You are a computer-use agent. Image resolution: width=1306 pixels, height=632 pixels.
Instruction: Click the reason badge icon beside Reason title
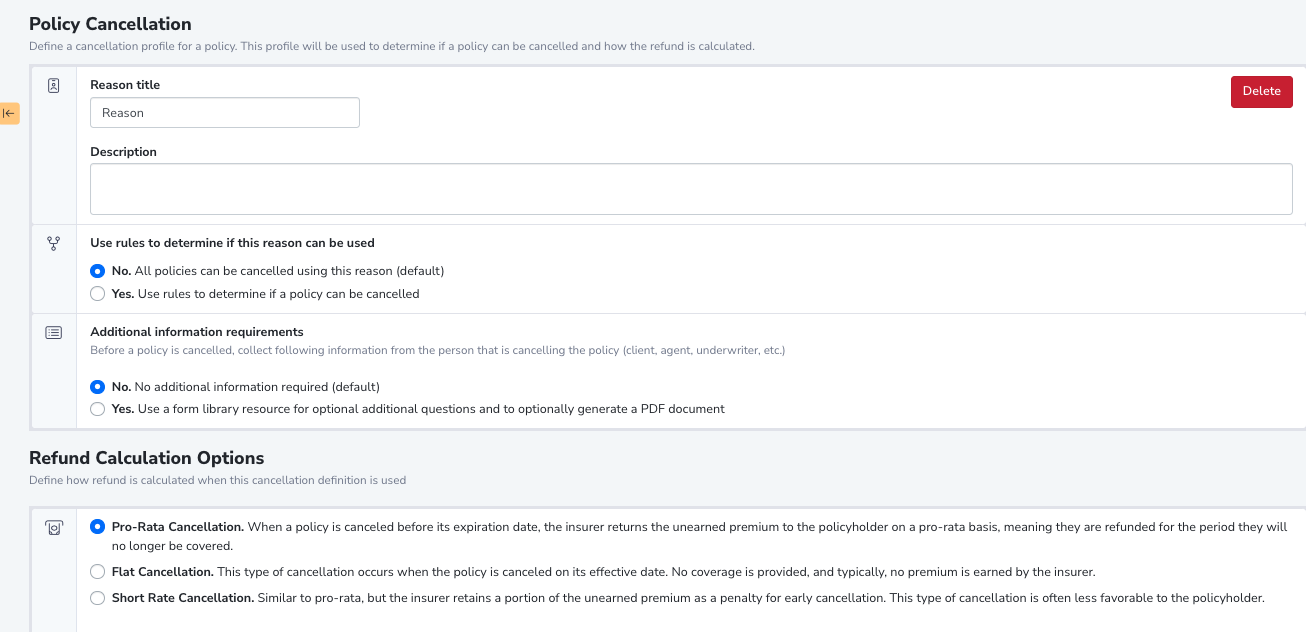54,86
